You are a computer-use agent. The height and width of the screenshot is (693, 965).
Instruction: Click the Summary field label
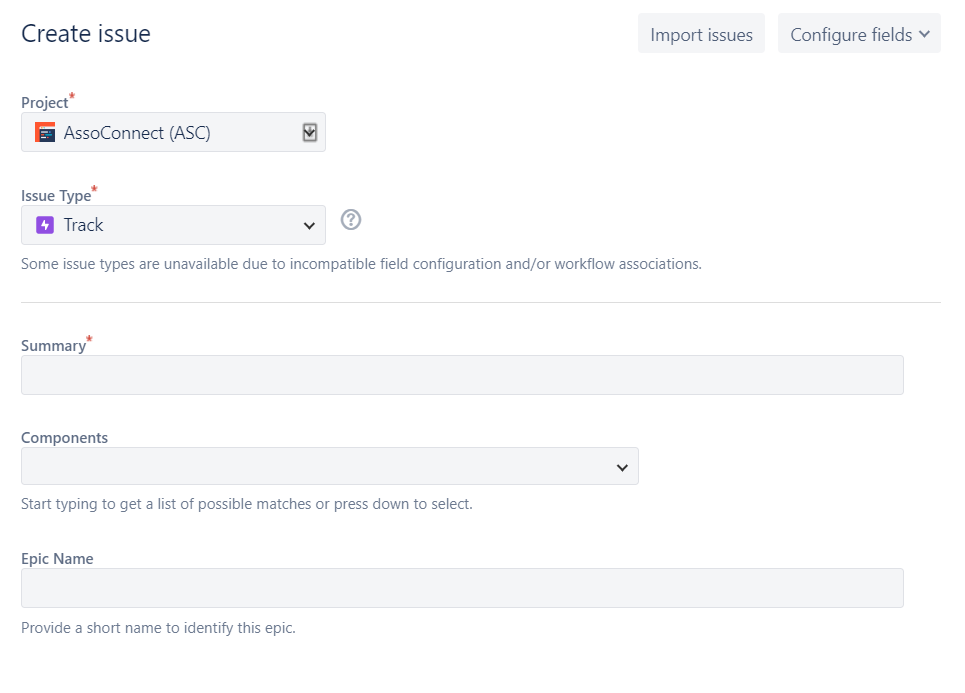pos(54,346)
